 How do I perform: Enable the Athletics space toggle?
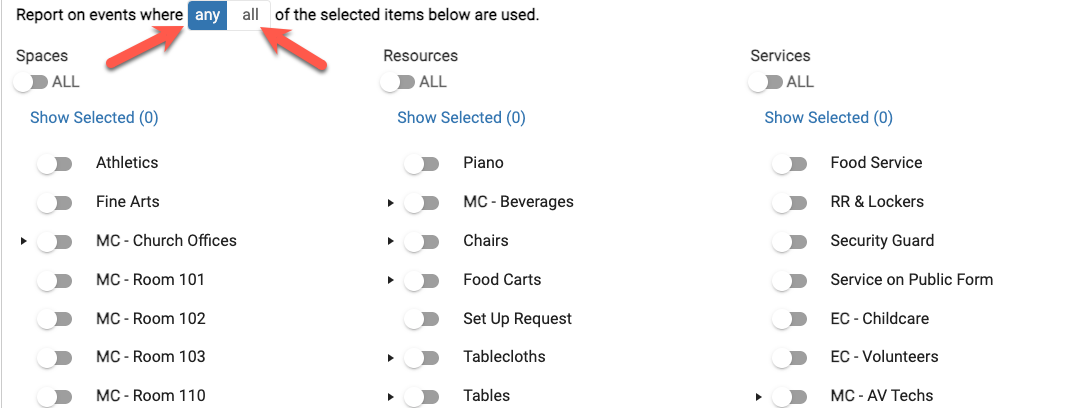click(55, 164)
